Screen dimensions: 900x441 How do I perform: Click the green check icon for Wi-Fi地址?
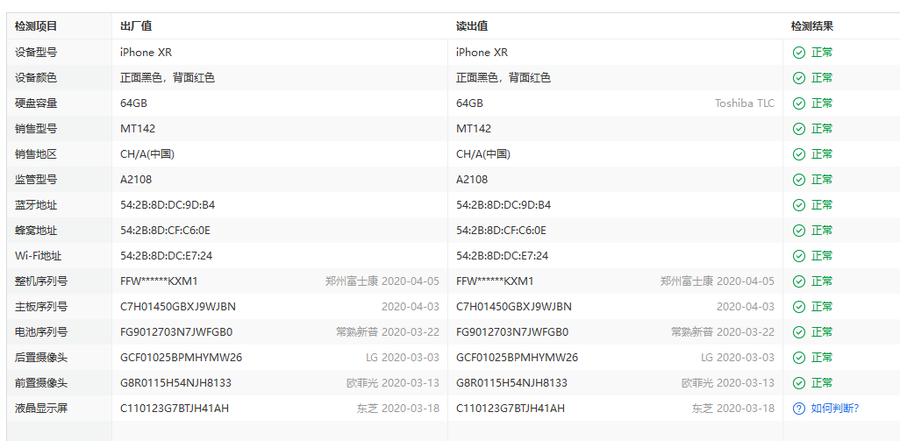click(799, 256)
